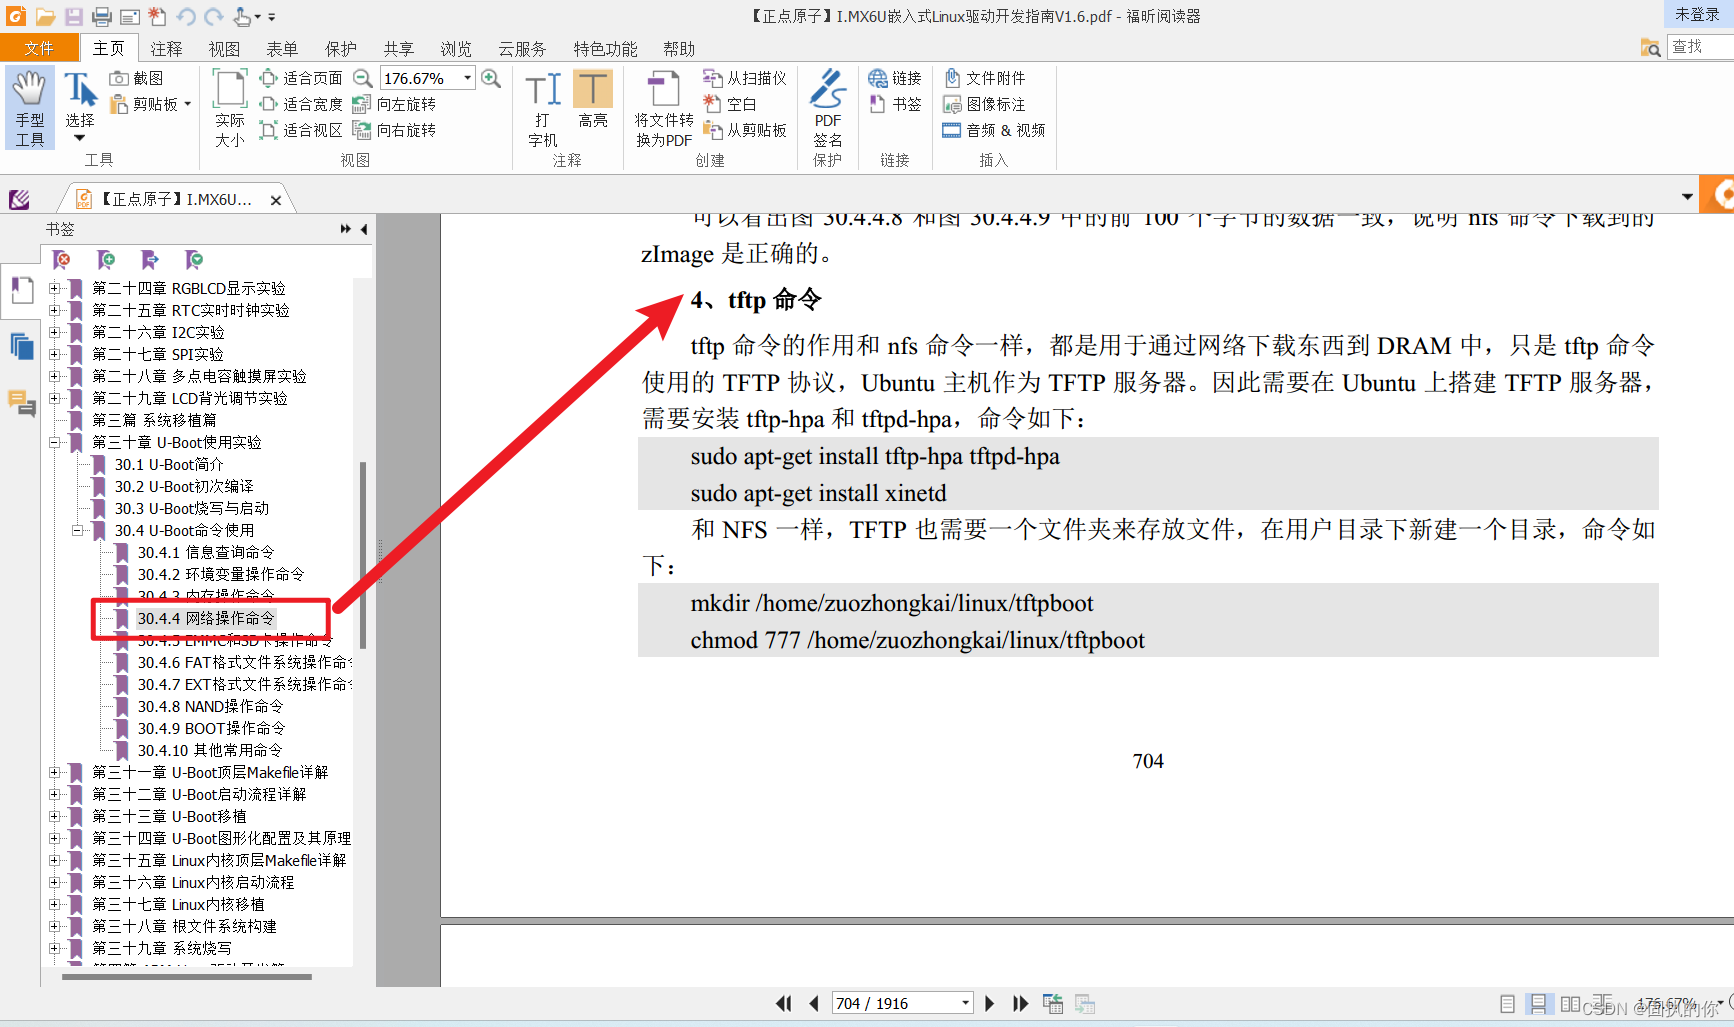Toggle continuous page view in status bar

(x=1539, y=1003)
